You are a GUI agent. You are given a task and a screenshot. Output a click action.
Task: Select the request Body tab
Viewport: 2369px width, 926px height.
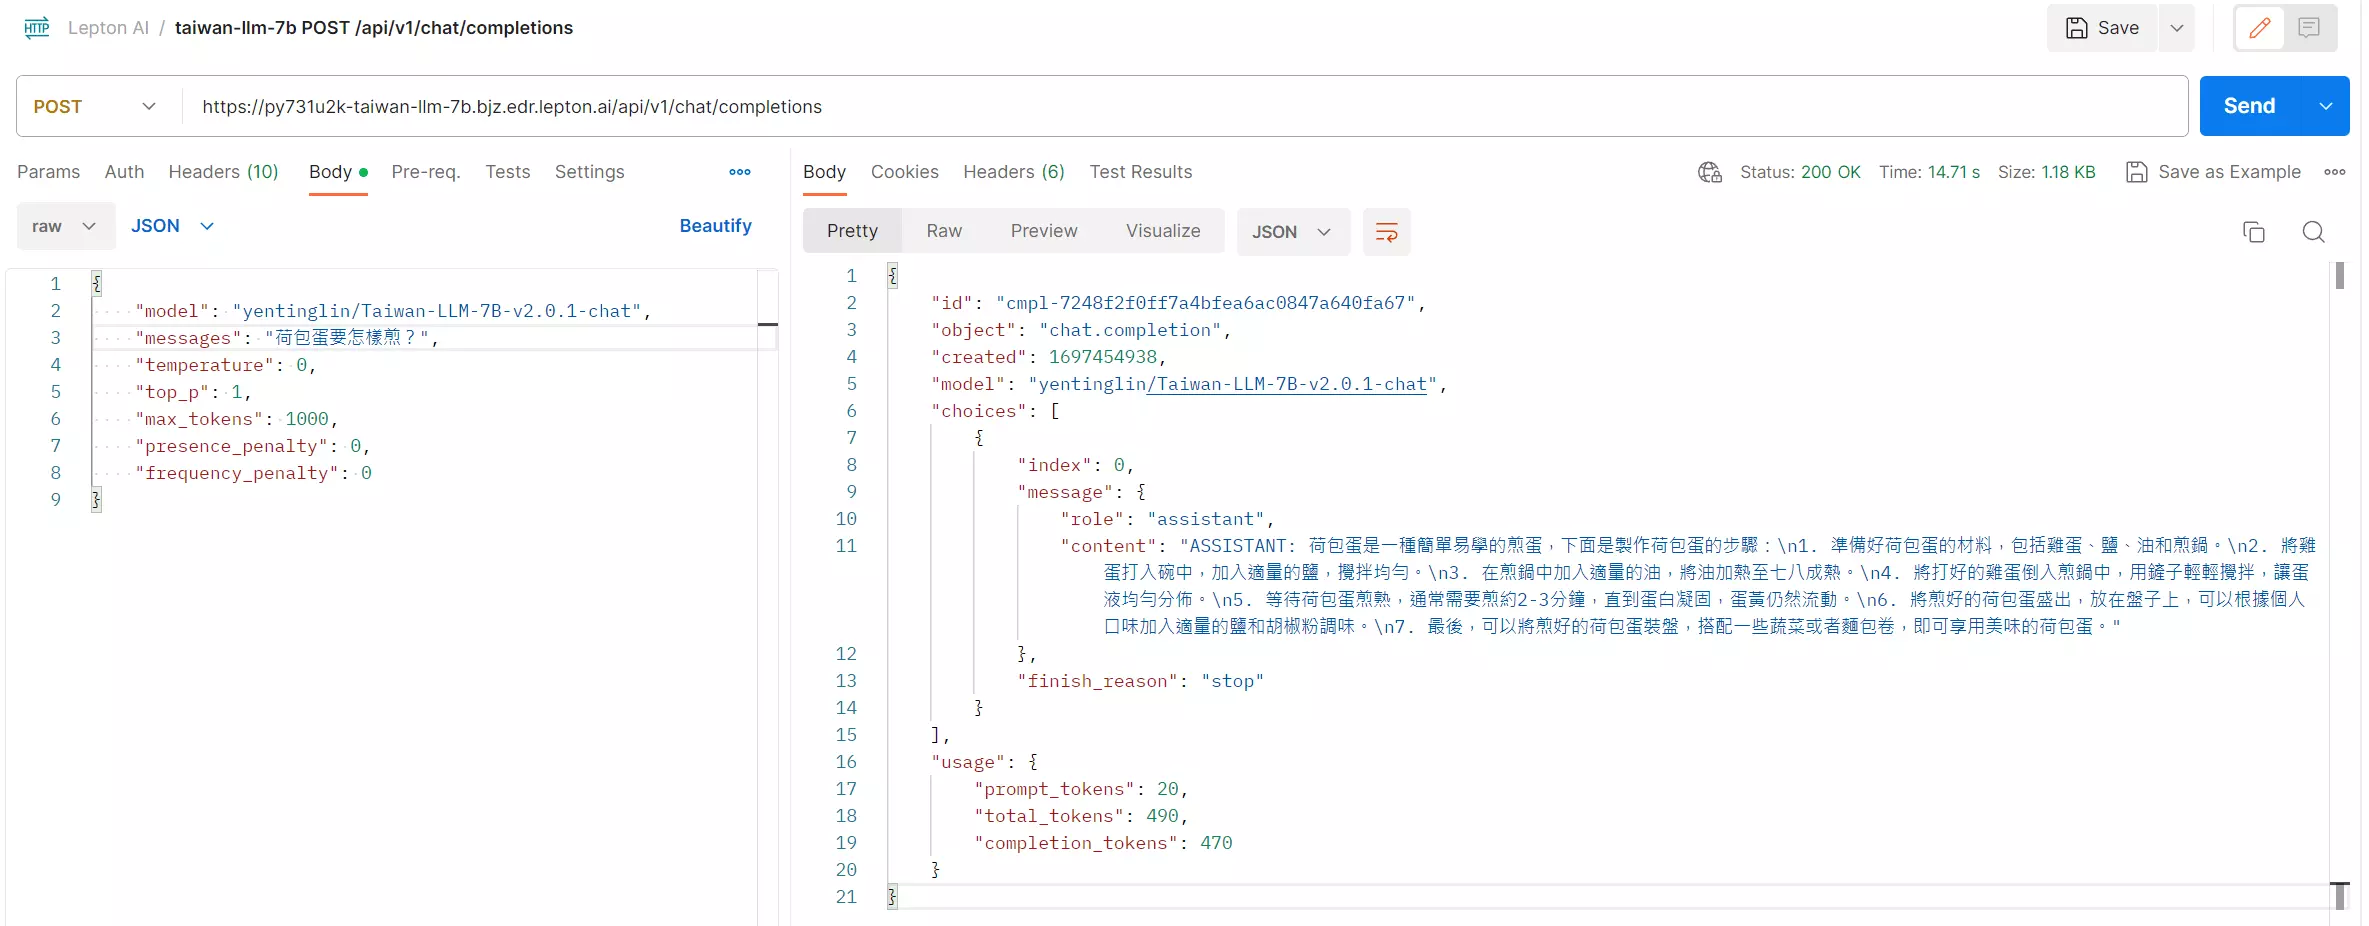tap(338, 172)
